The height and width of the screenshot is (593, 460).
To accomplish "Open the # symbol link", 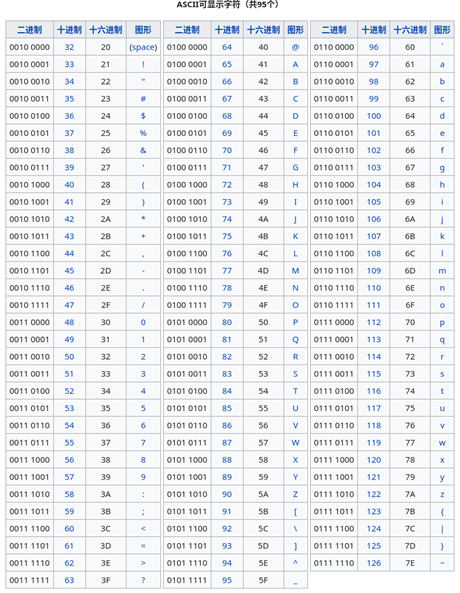I will point(143,99).
